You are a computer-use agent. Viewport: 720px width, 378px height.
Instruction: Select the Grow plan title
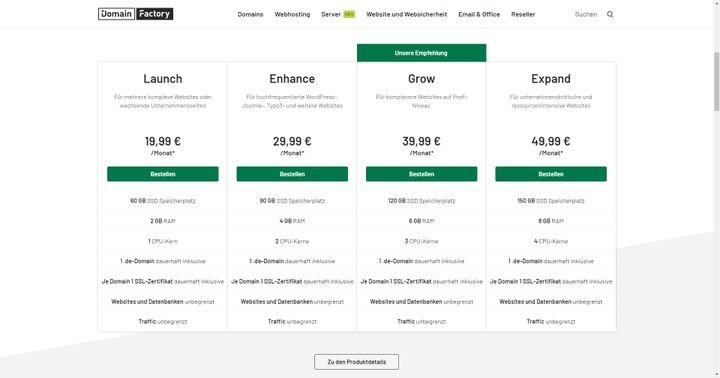(x=422, y=79)
